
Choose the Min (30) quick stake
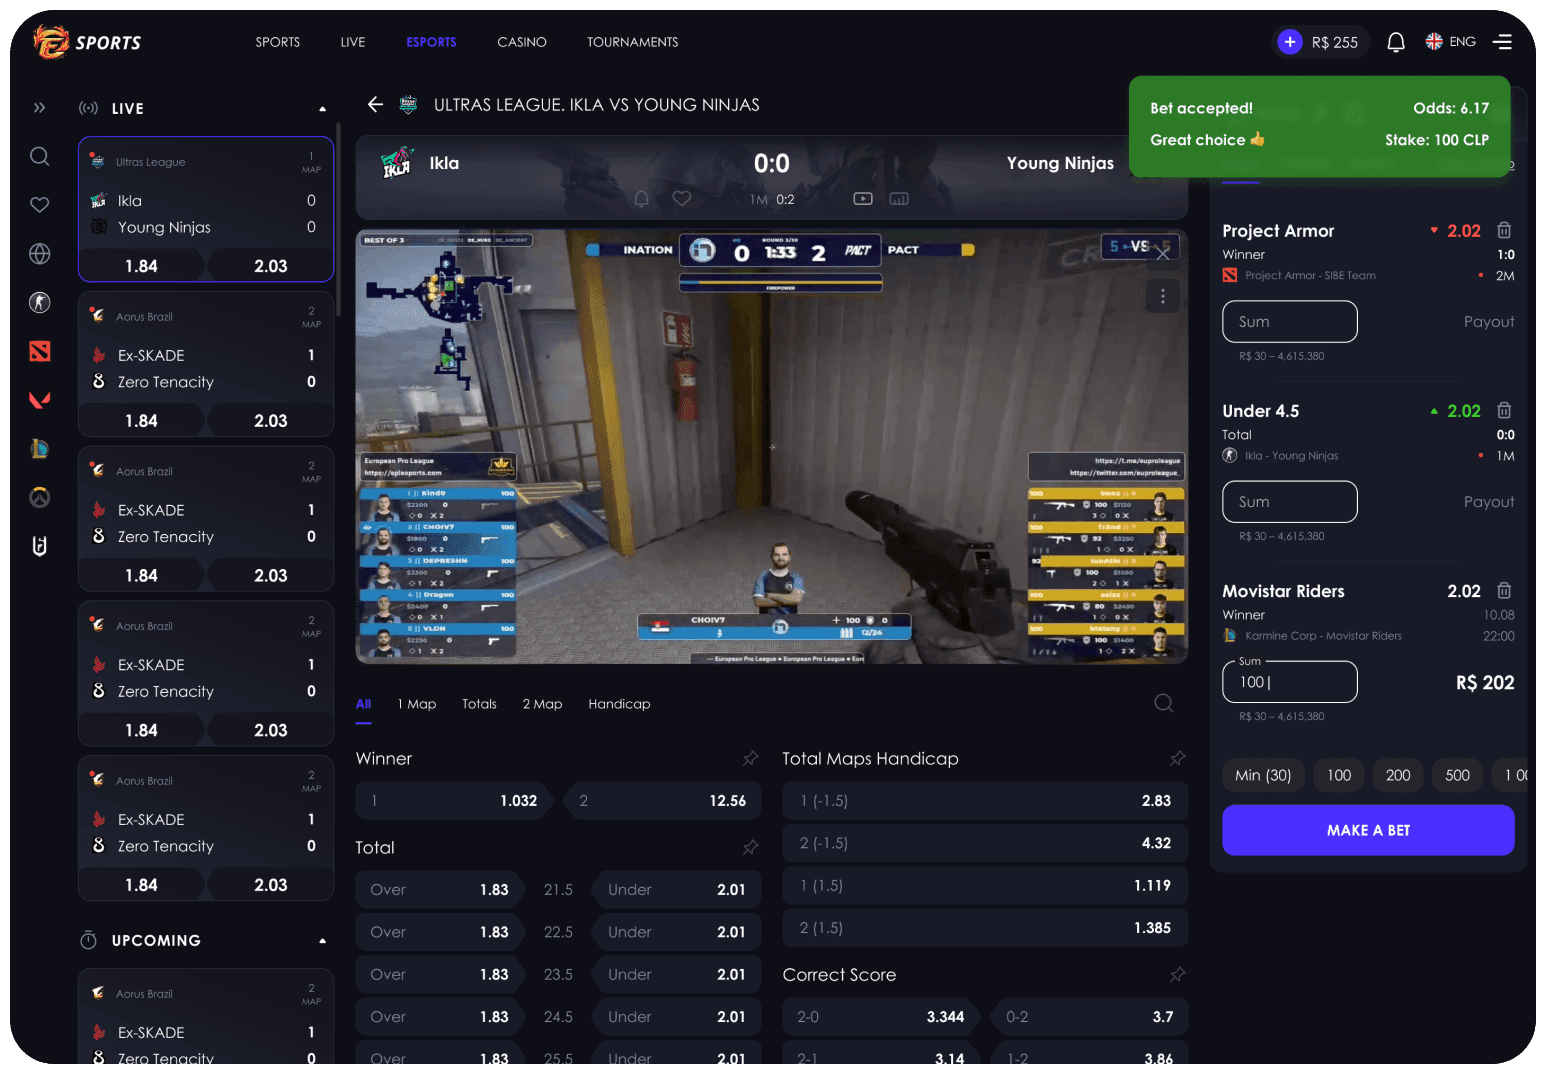pos(1263,775)
